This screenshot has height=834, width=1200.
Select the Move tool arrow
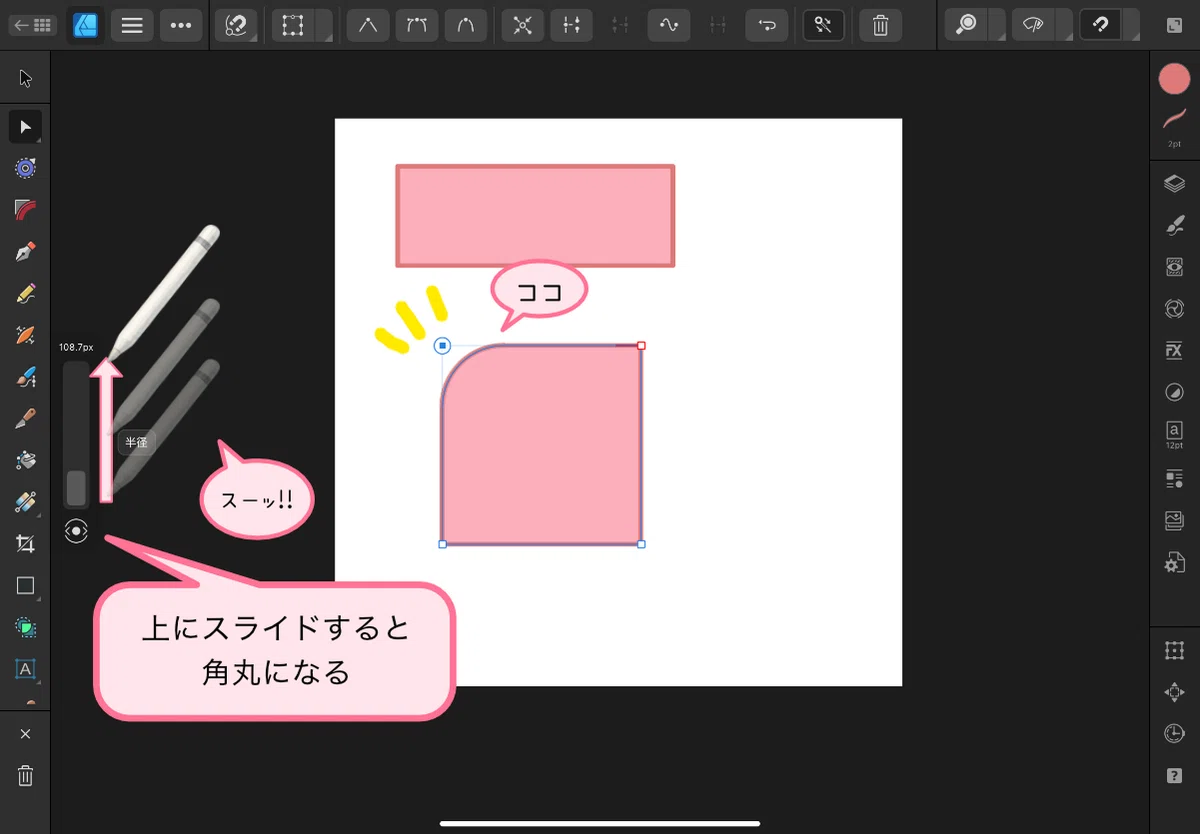click(26, 78)
